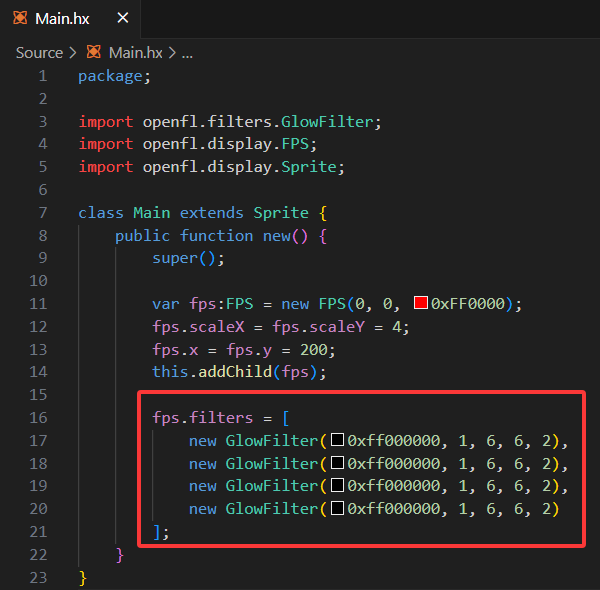The width and height of the screenshot is (600, 590).
Task: Click the 'package' keyword on line 1
Action: (x=110, y=77)
